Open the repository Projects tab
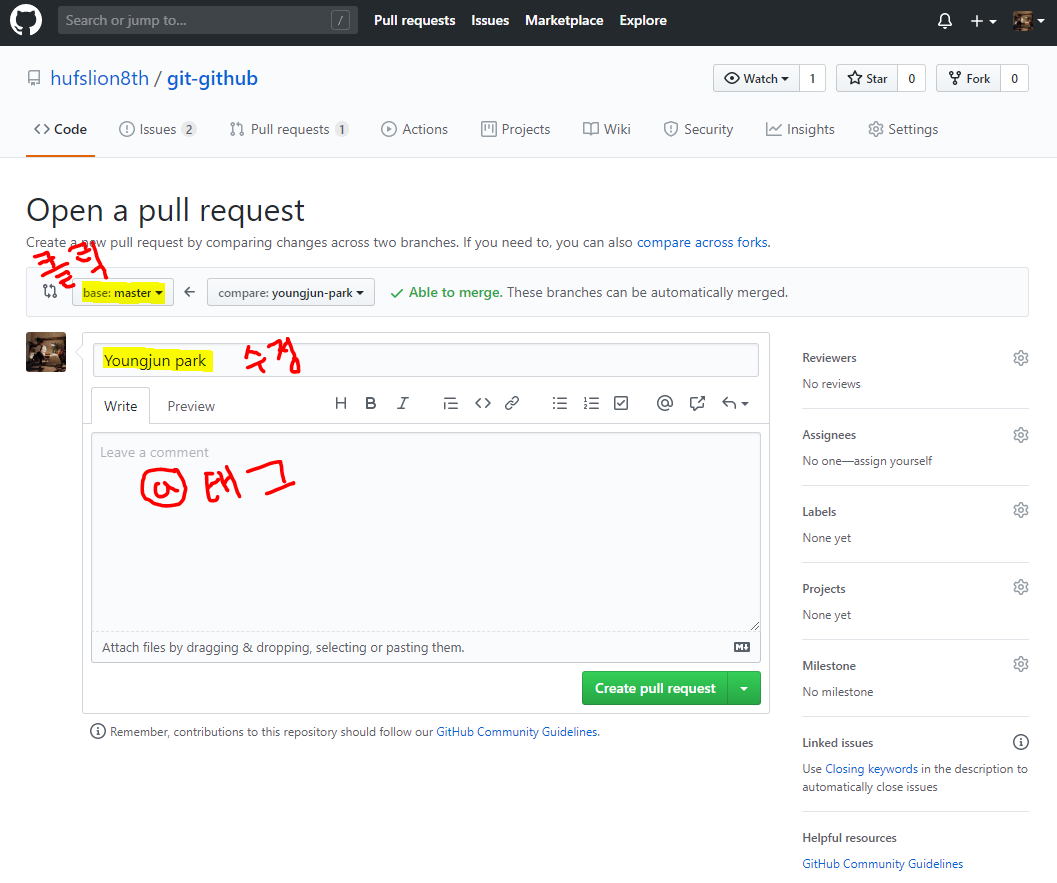This screenshot has height=883, width=1057. [x=516, y=129]
